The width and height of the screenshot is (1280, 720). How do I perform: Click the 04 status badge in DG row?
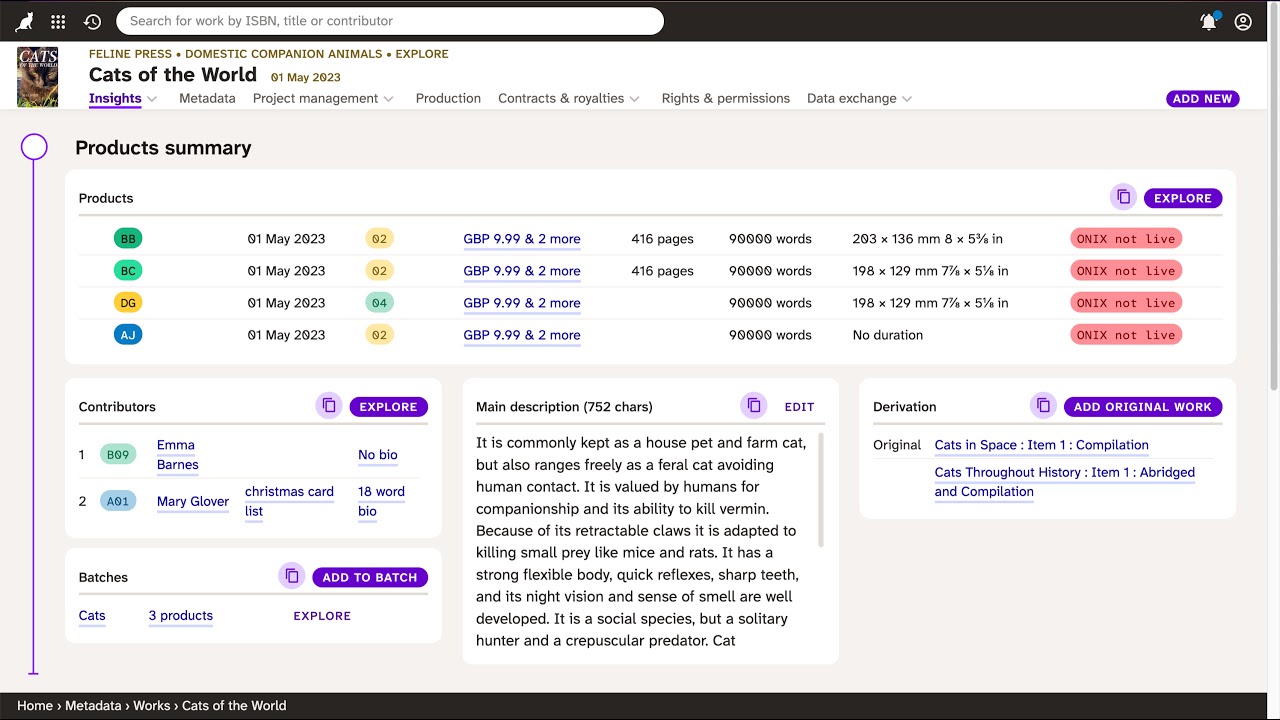tap(379, 303)
